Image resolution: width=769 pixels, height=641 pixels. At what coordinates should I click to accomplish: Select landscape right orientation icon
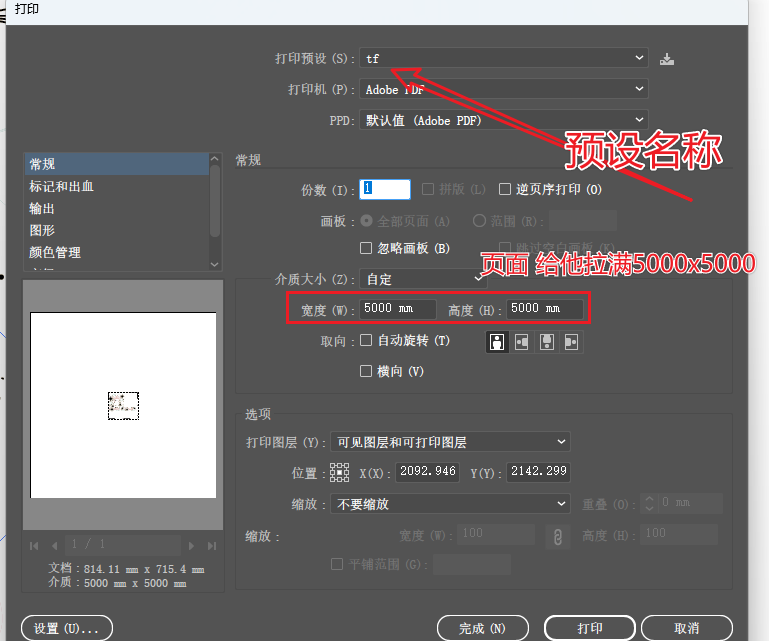click(x=570, y=342)
